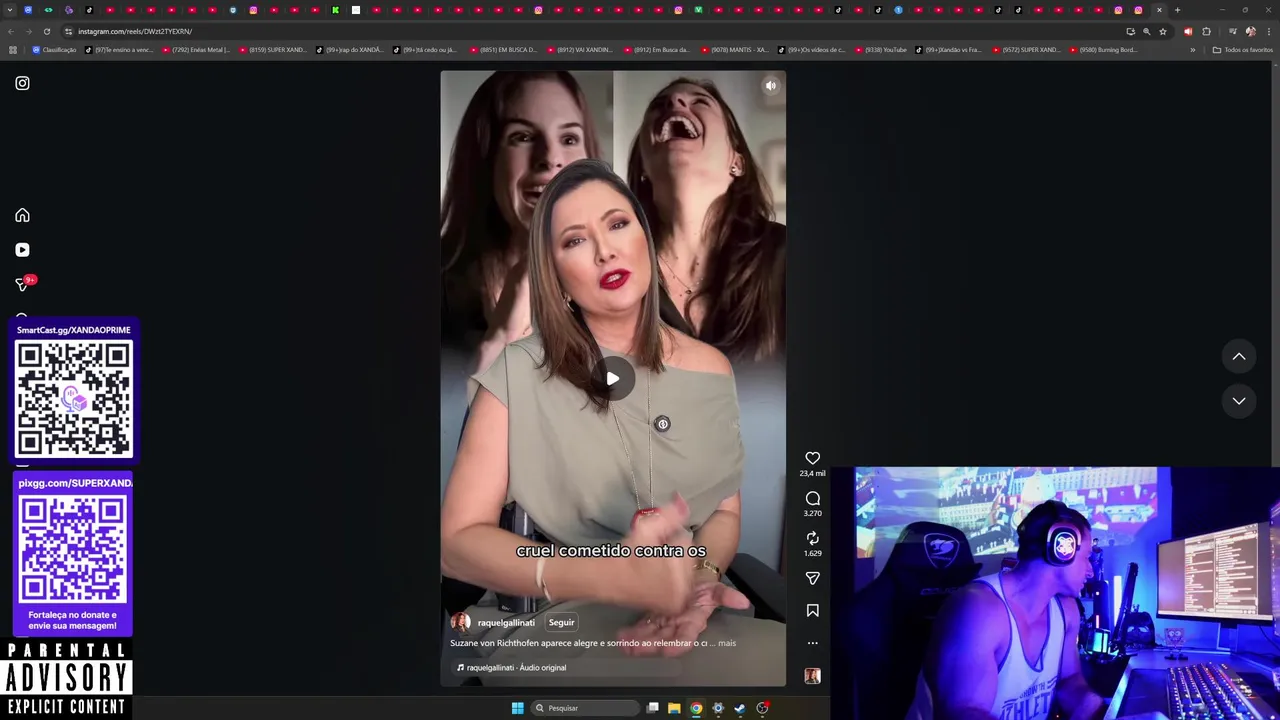The image size is (1280, 720).
Task: Open raquelgallinati profile username link
Action: [506, 622]
